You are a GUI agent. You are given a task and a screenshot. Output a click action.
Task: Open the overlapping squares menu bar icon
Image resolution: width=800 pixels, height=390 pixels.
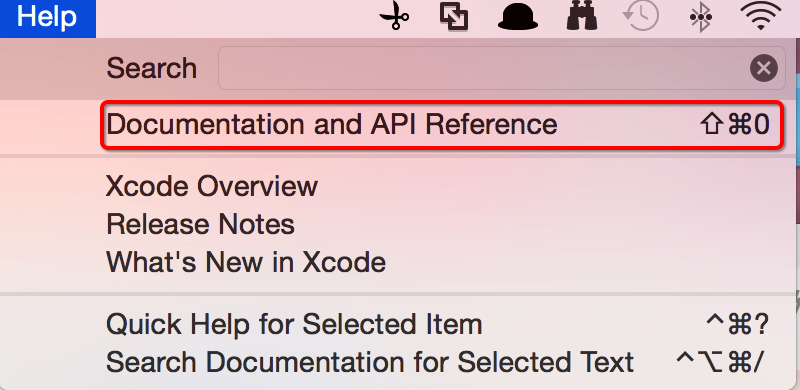(x=454, y=16)
